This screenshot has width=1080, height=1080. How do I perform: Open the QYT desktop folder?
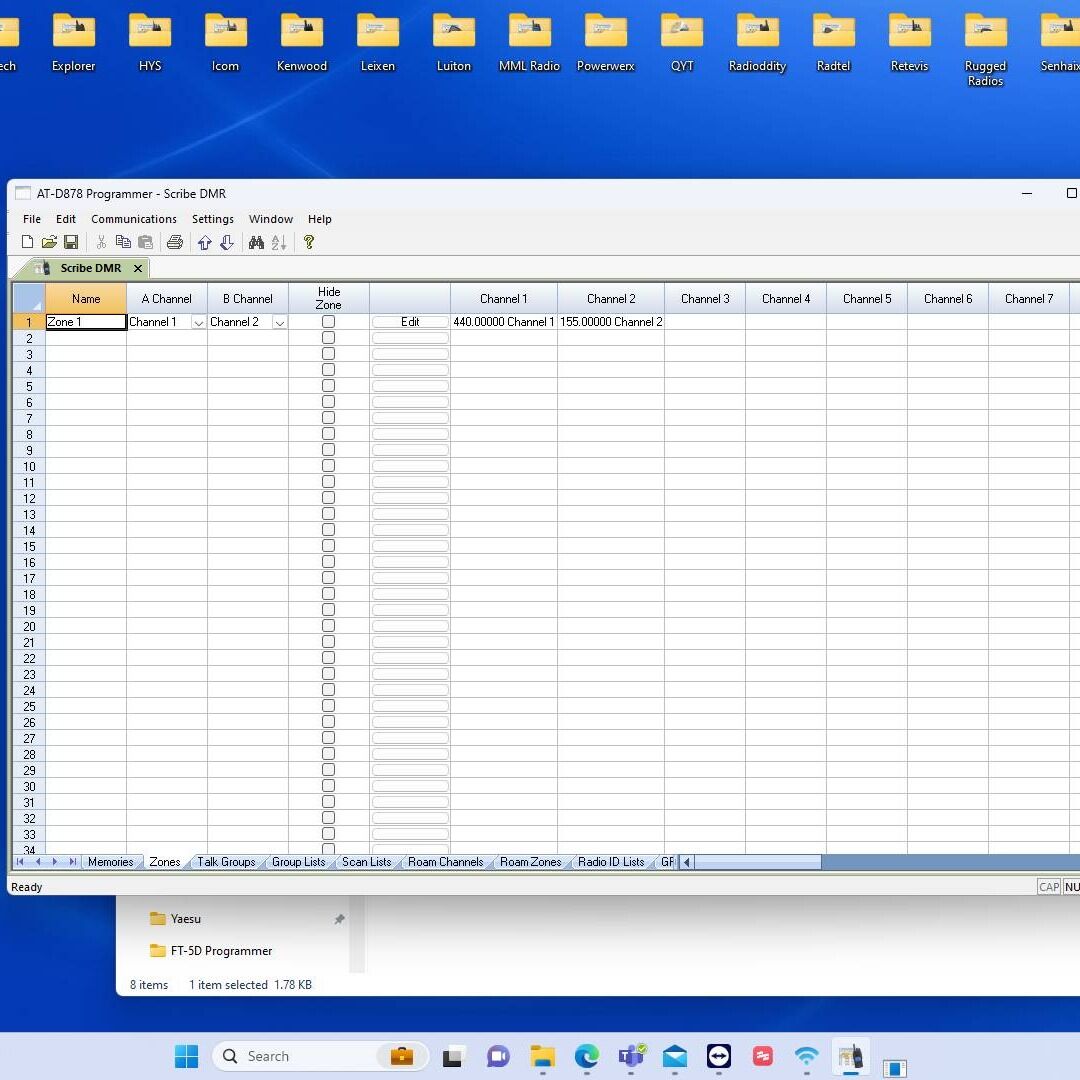(682, 43)
